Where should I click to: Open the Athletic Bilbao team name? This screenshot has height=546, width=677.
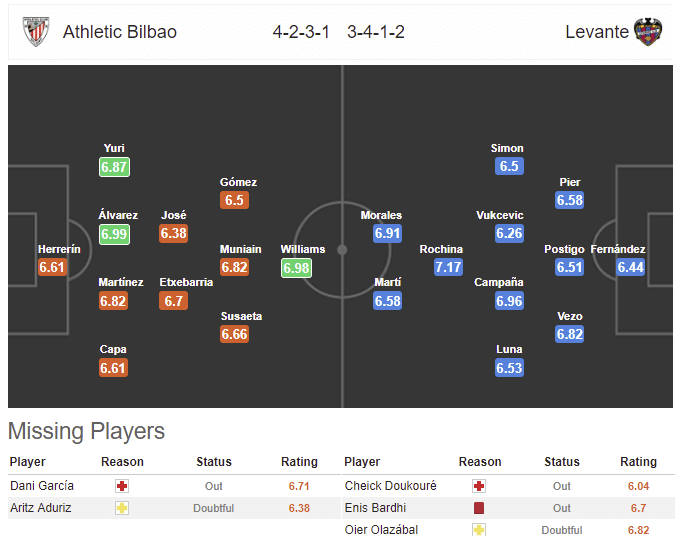pos(120,32)
